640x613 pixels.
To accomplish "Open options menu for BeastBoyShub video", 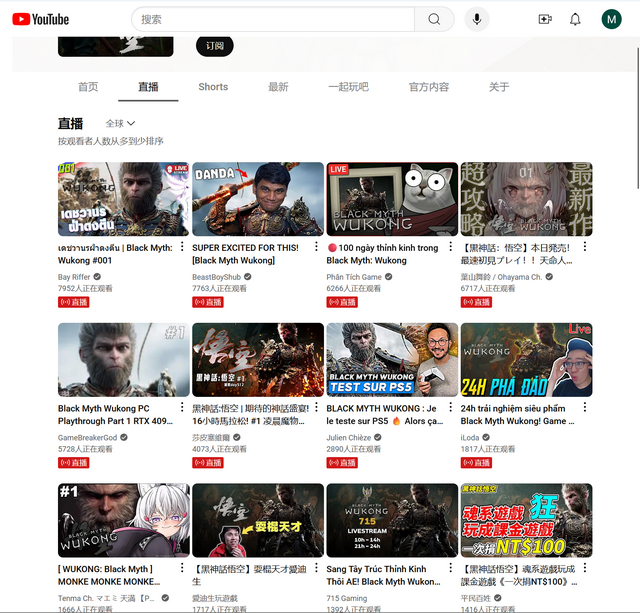I will (x=316, y=247).
